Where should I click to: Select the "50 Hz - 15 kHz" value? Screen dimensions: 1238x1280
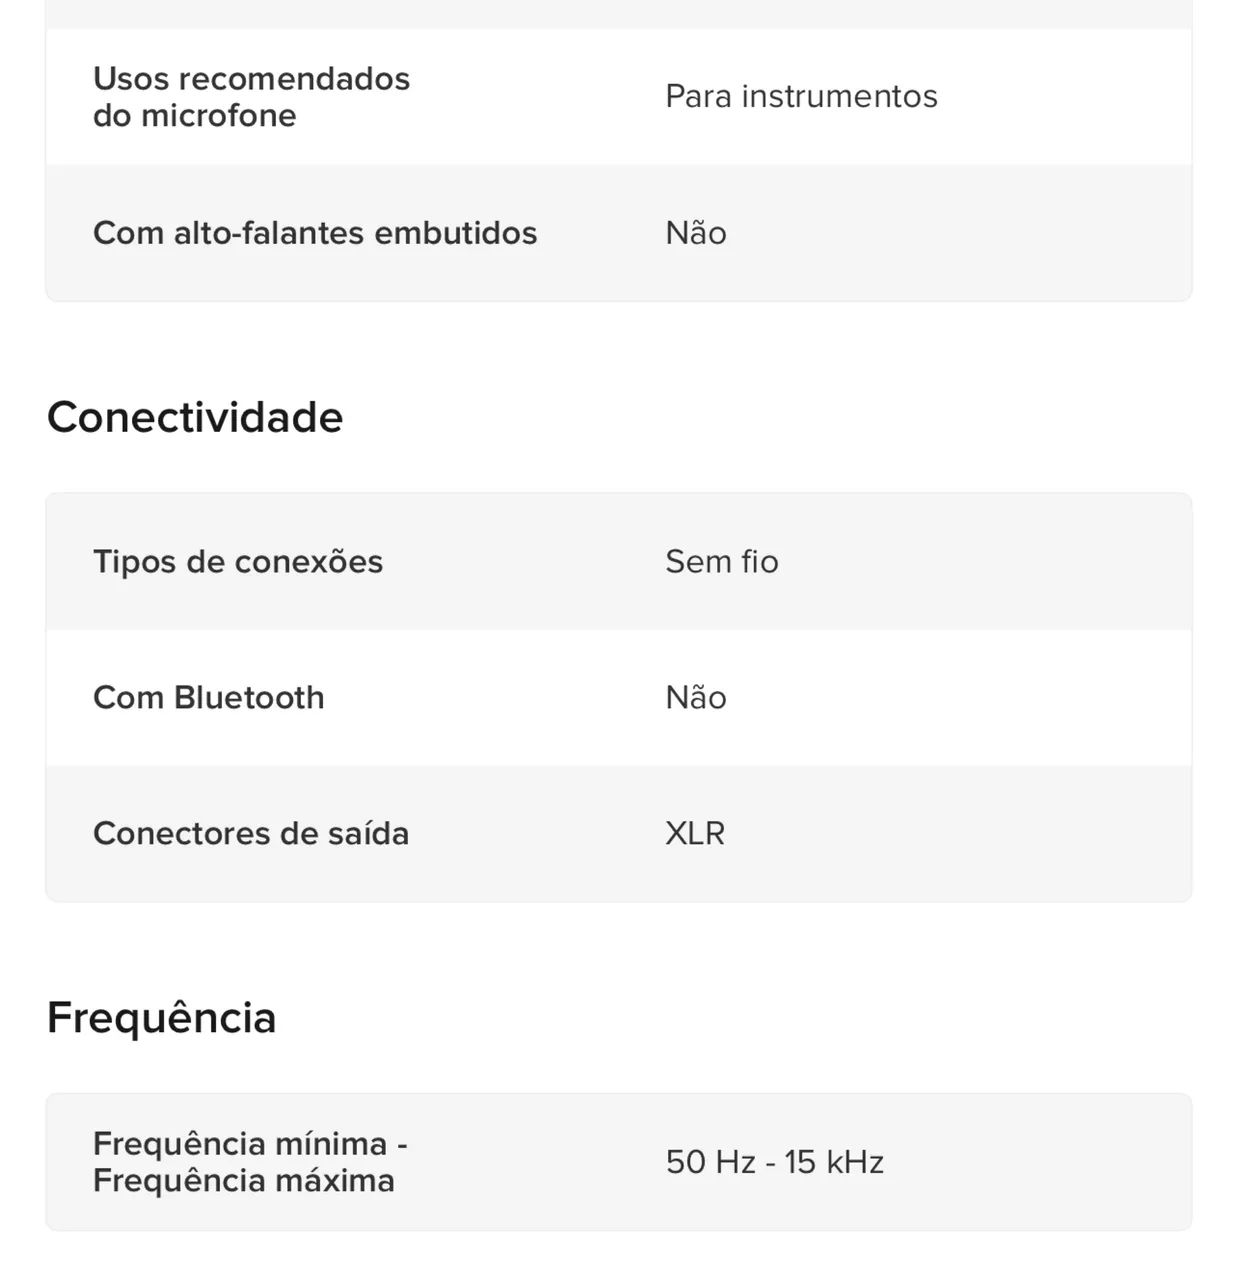click(x=775, y=1162)
